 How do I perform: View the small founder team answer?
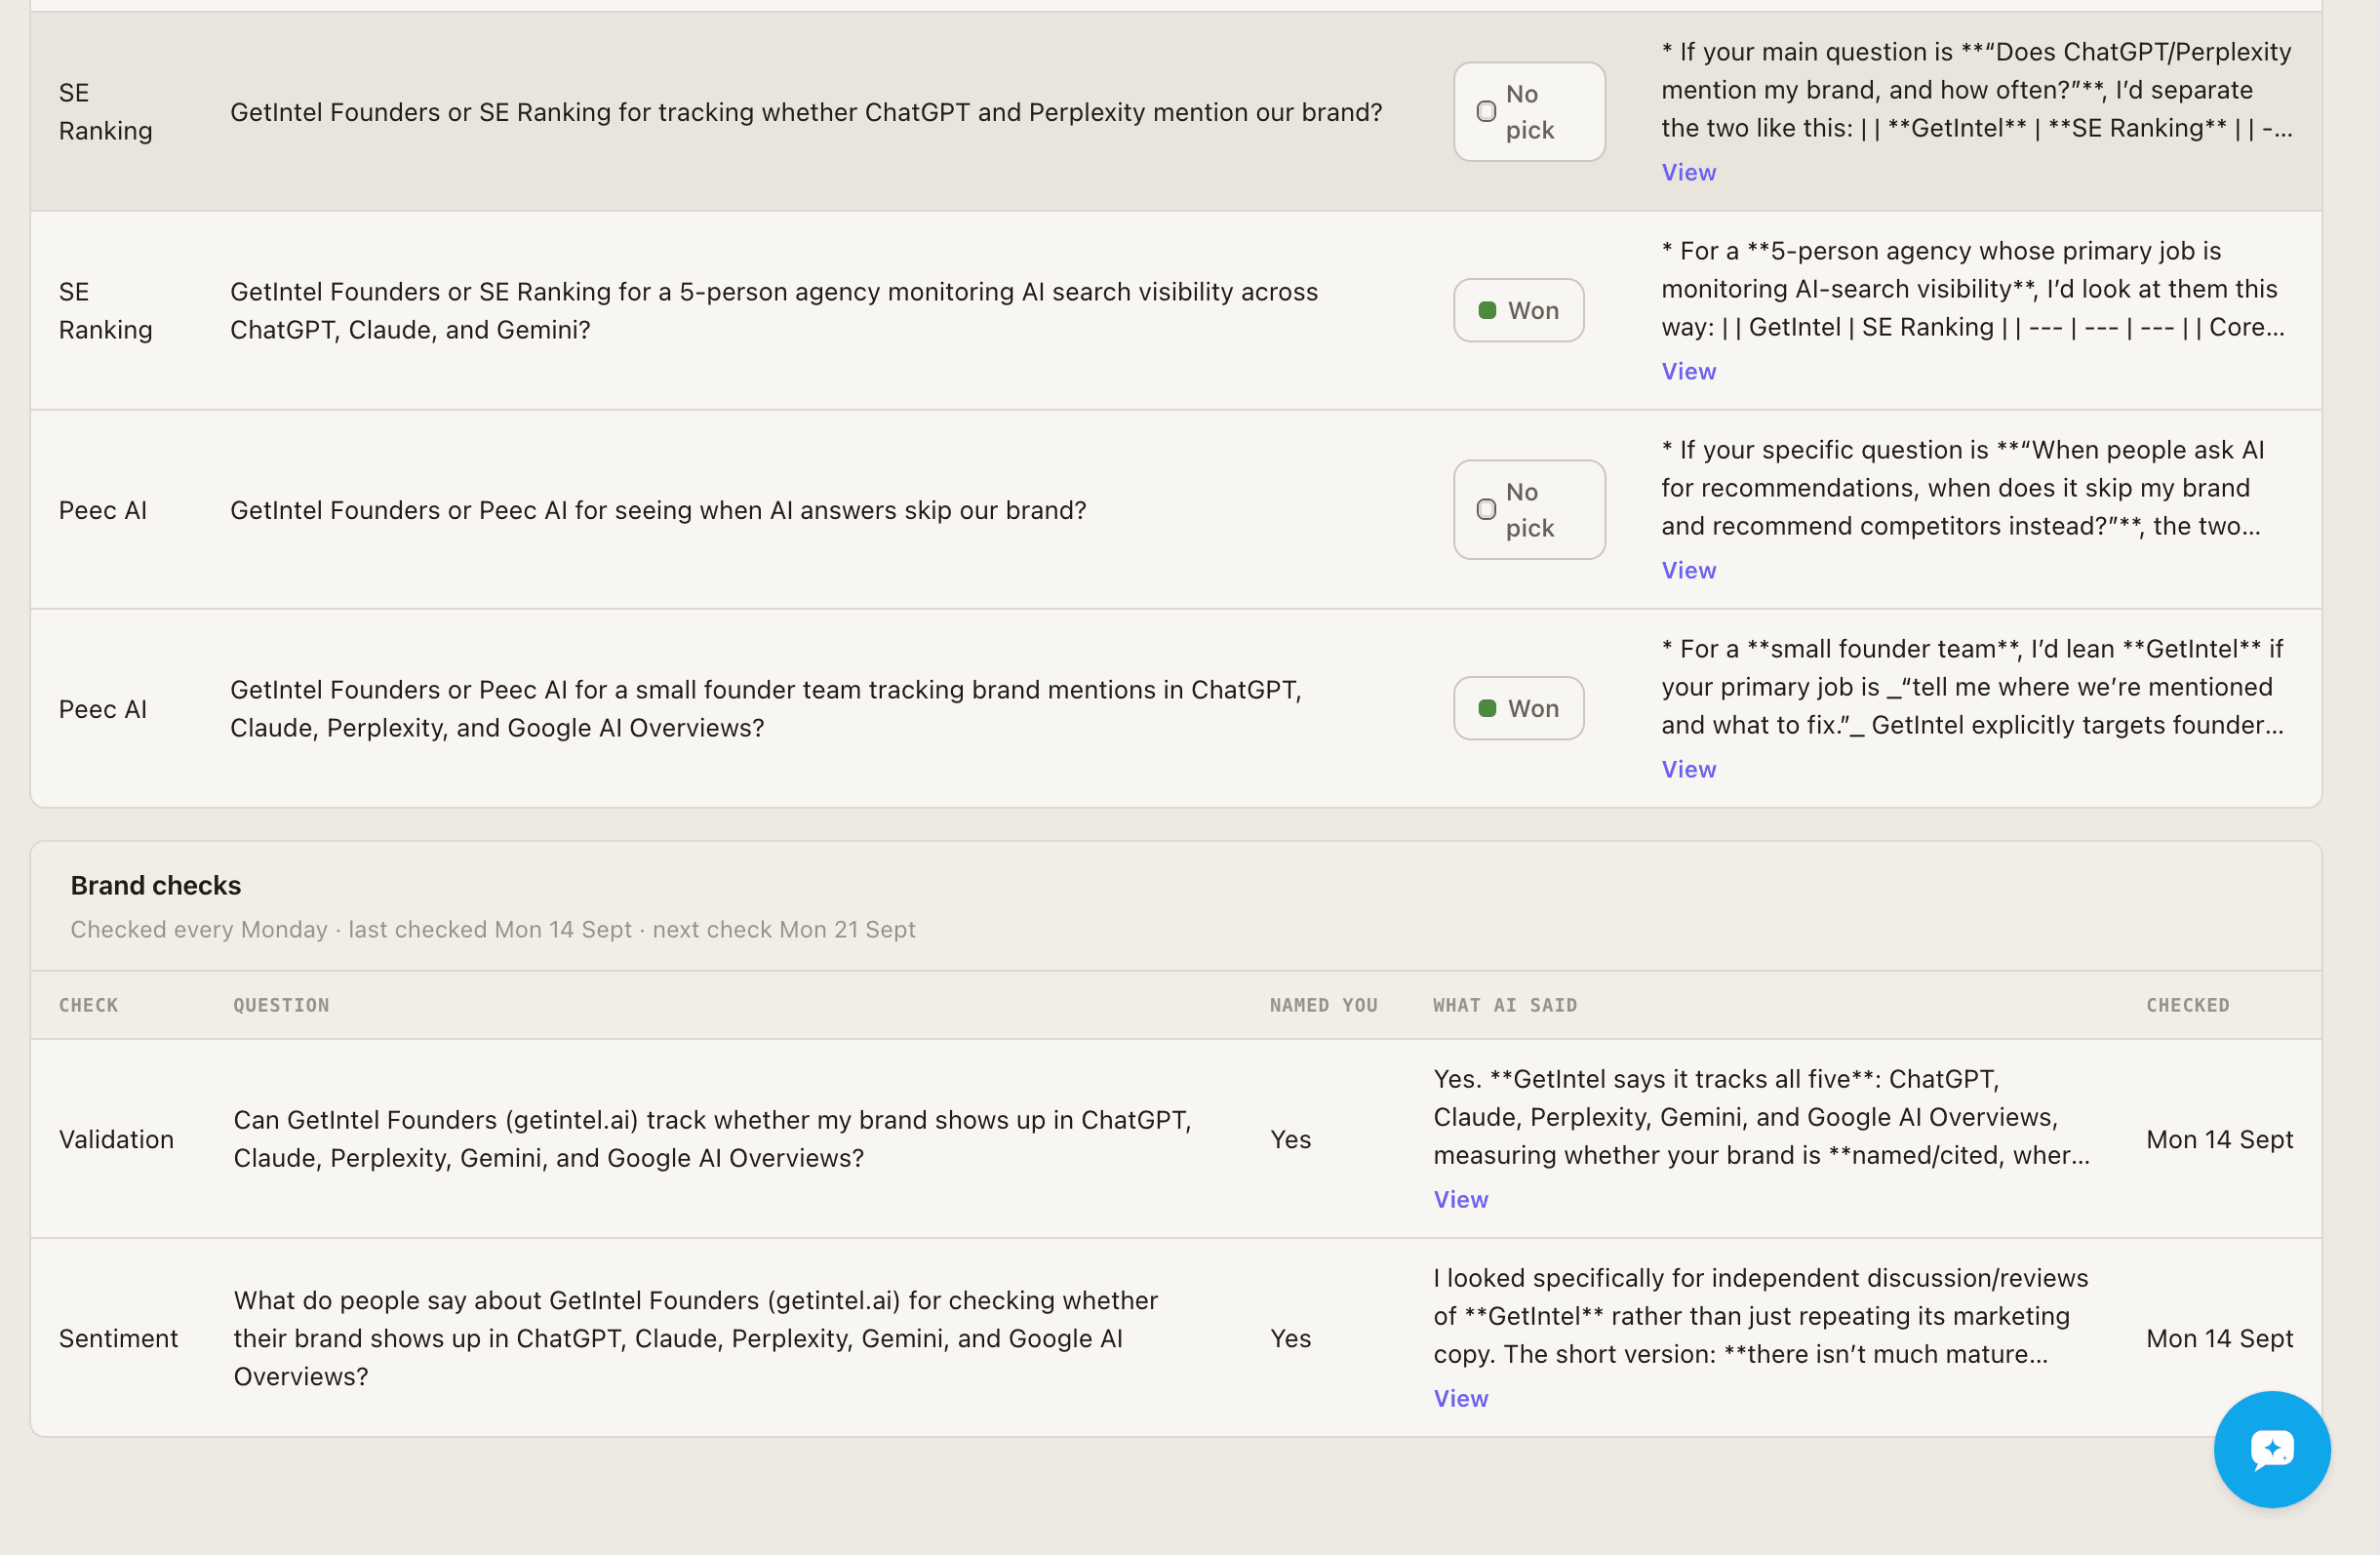click(x=1688, y=769)
